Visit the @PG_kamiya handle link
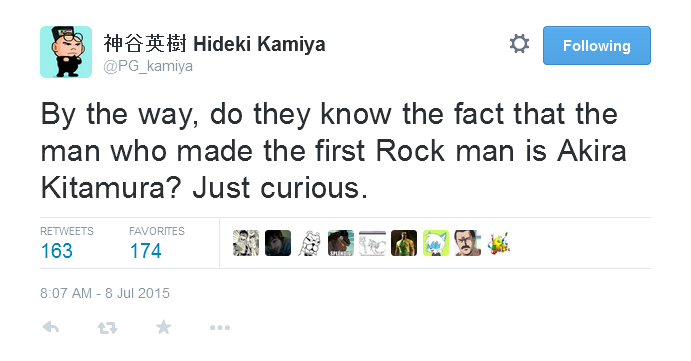 click(148, 66)
